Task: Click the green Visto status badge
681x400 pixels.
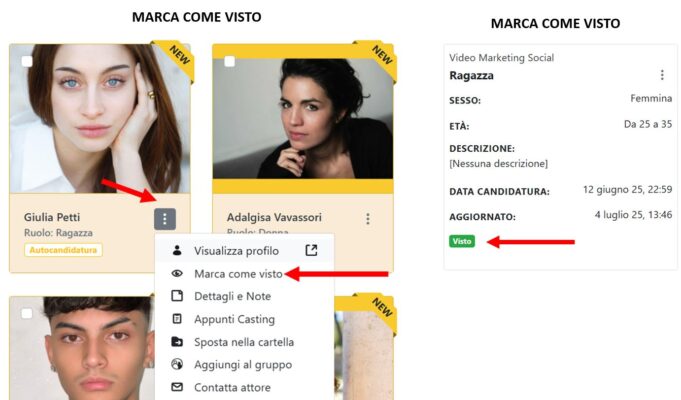Action: pyautogui.click(x=462, y=241)
